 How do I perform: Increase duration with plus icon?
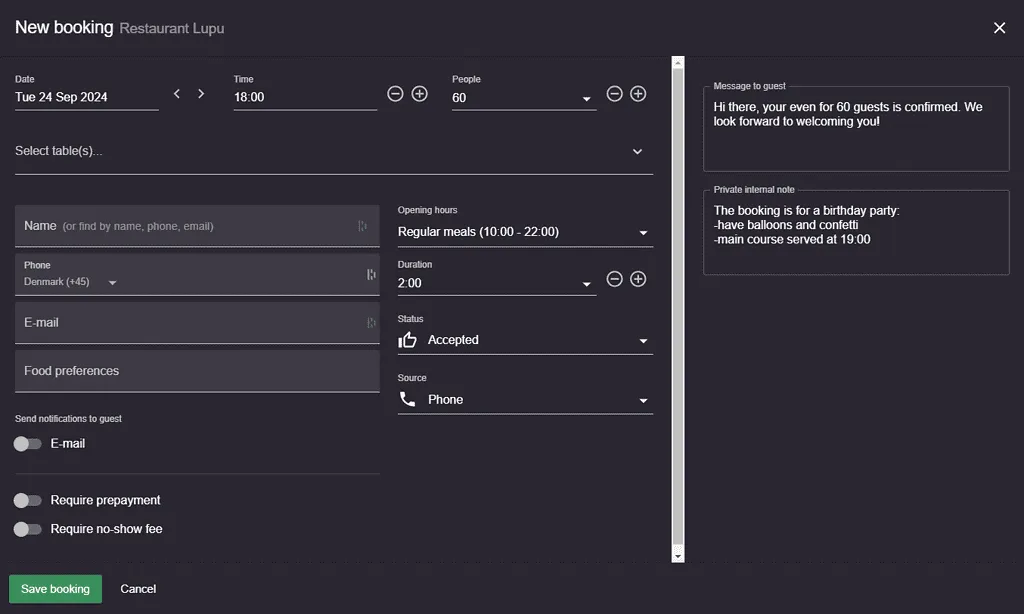[x=638, y=280]
